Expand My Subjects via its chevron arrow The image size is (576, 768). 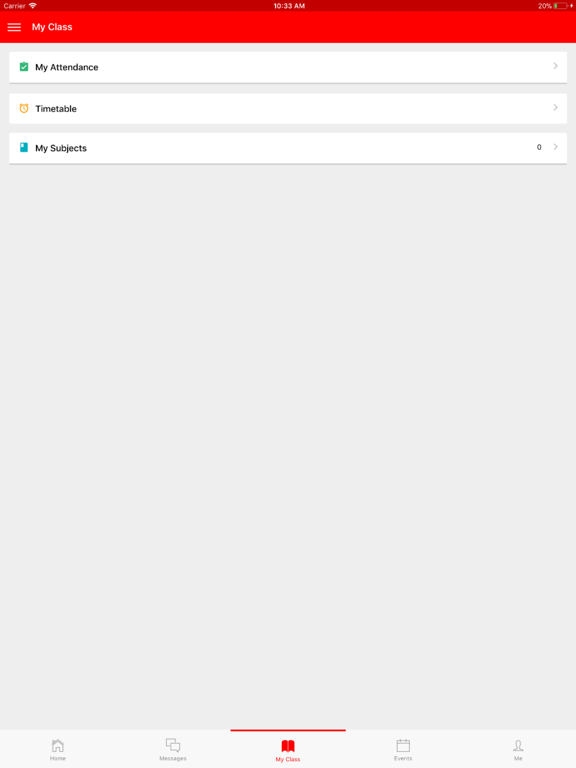(x=555, y=146)
